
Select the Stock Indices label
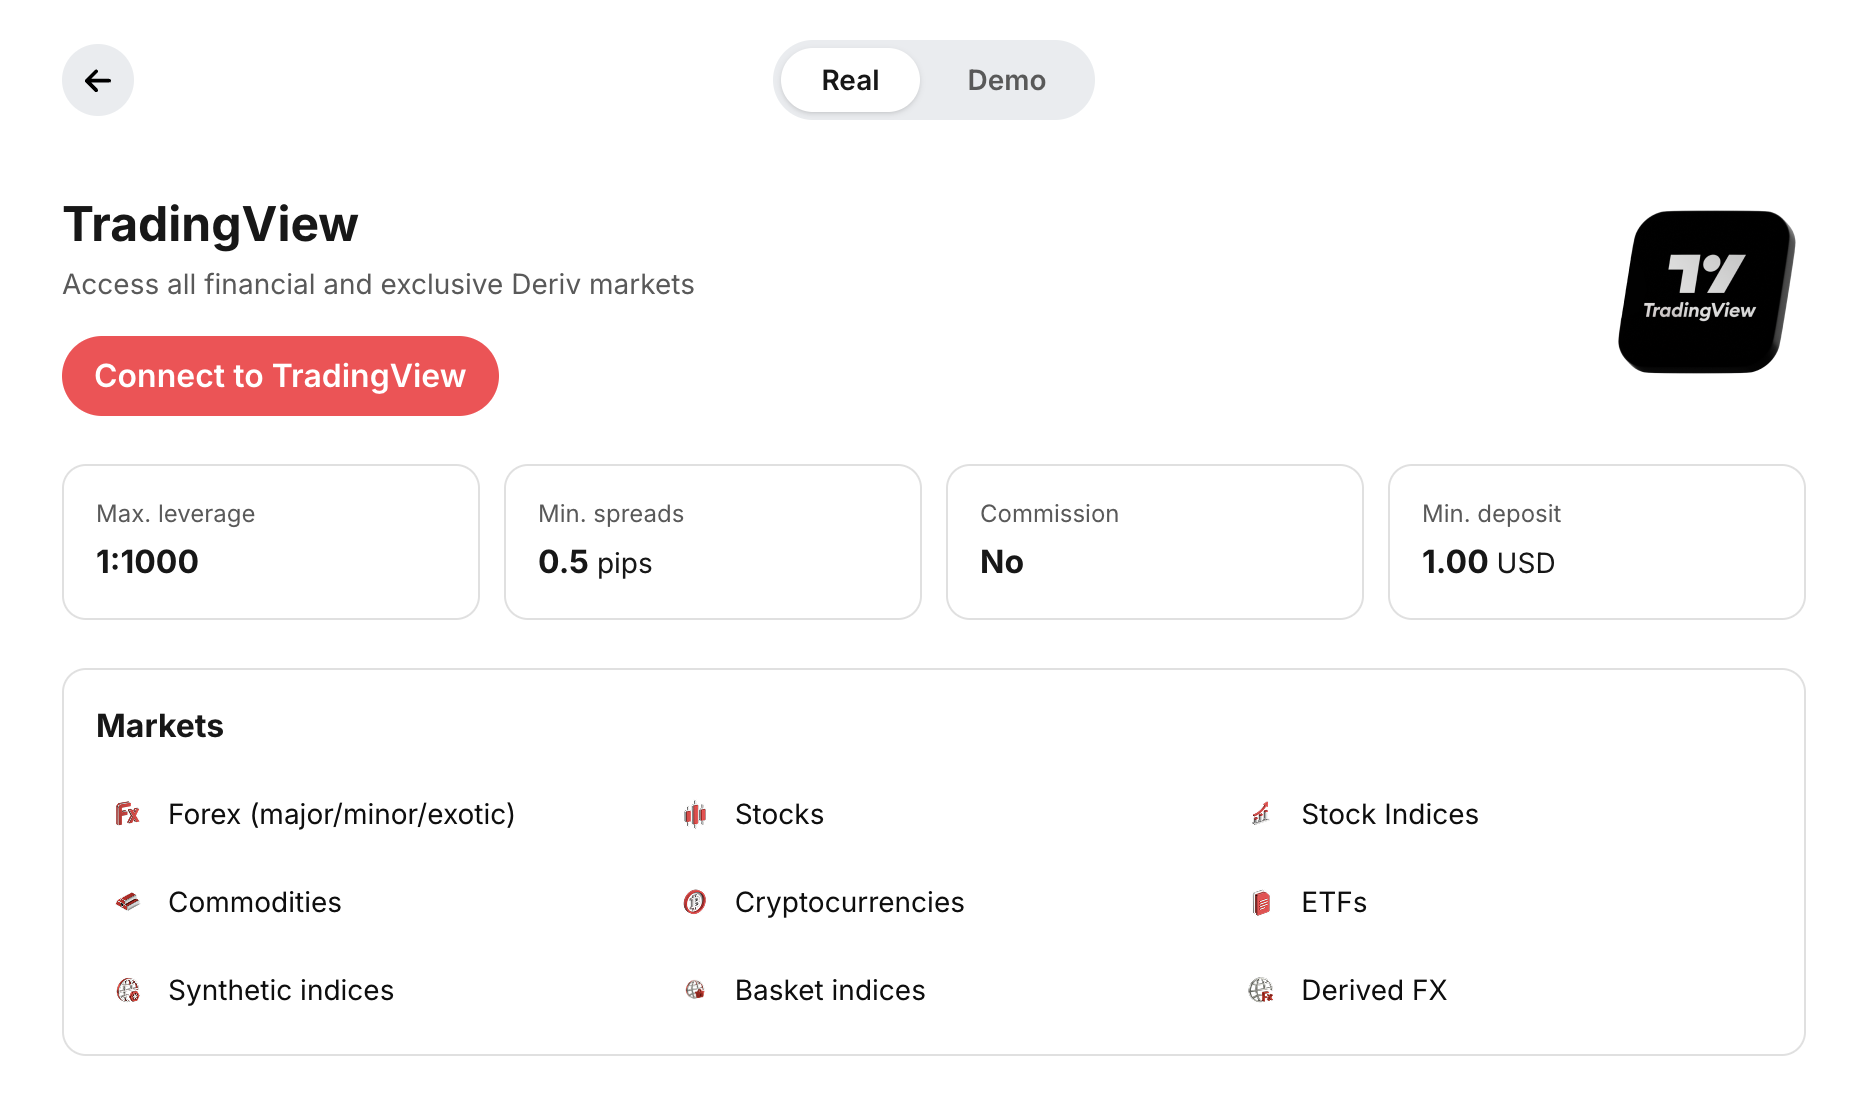(1389, 814)
